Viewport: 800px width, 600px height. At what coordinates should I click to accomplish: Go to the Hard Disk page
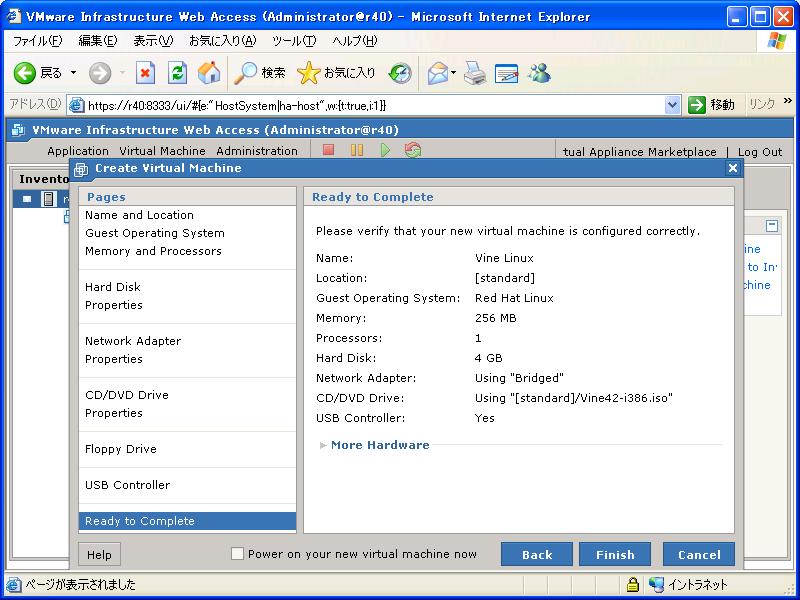(113, 287)
